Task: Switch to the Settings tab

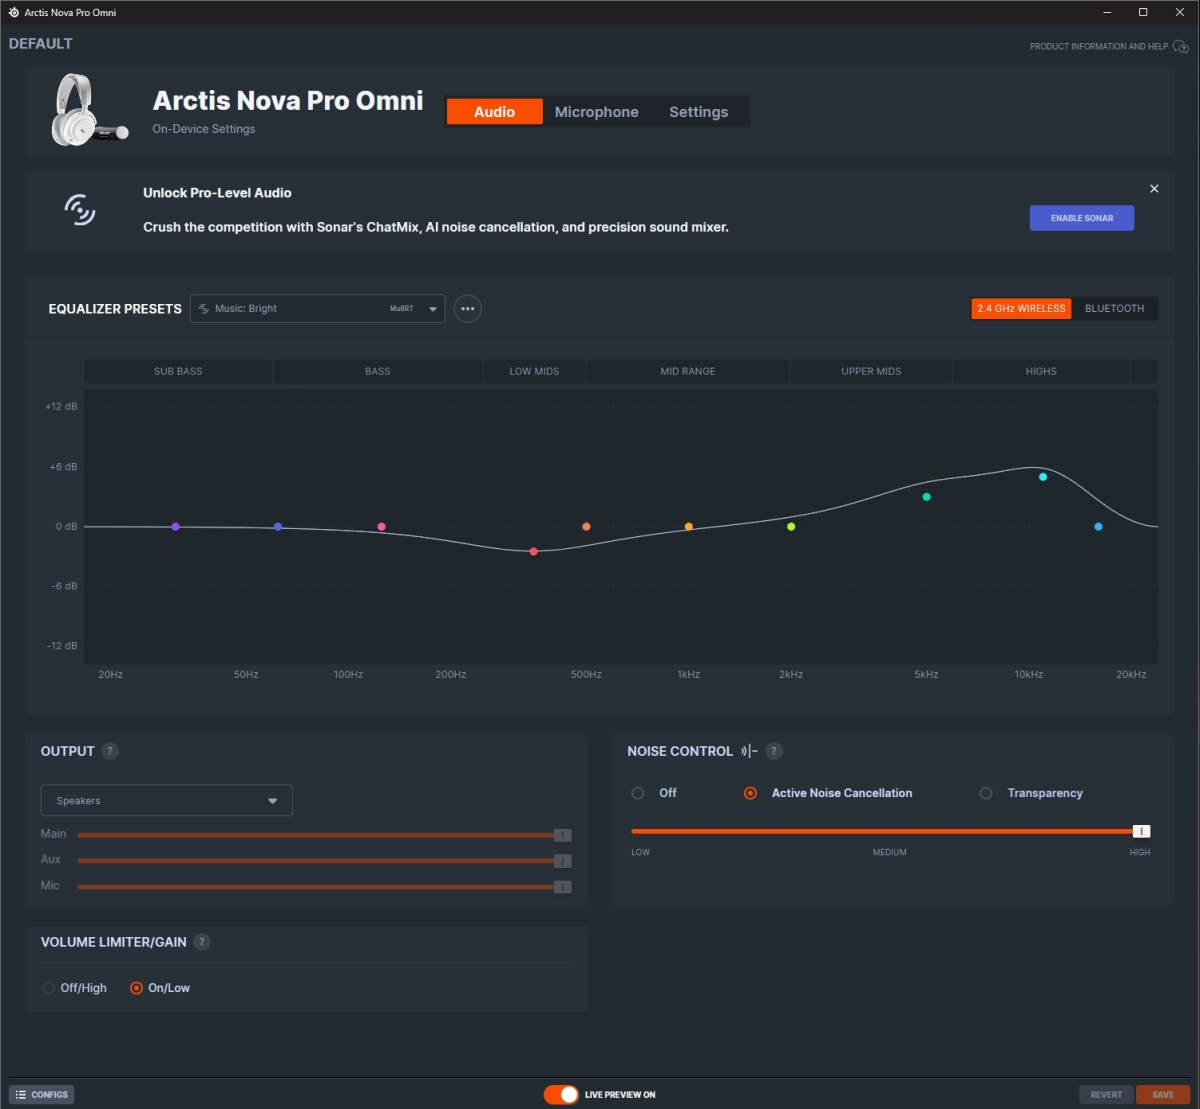Action: (x=698, y=112)
